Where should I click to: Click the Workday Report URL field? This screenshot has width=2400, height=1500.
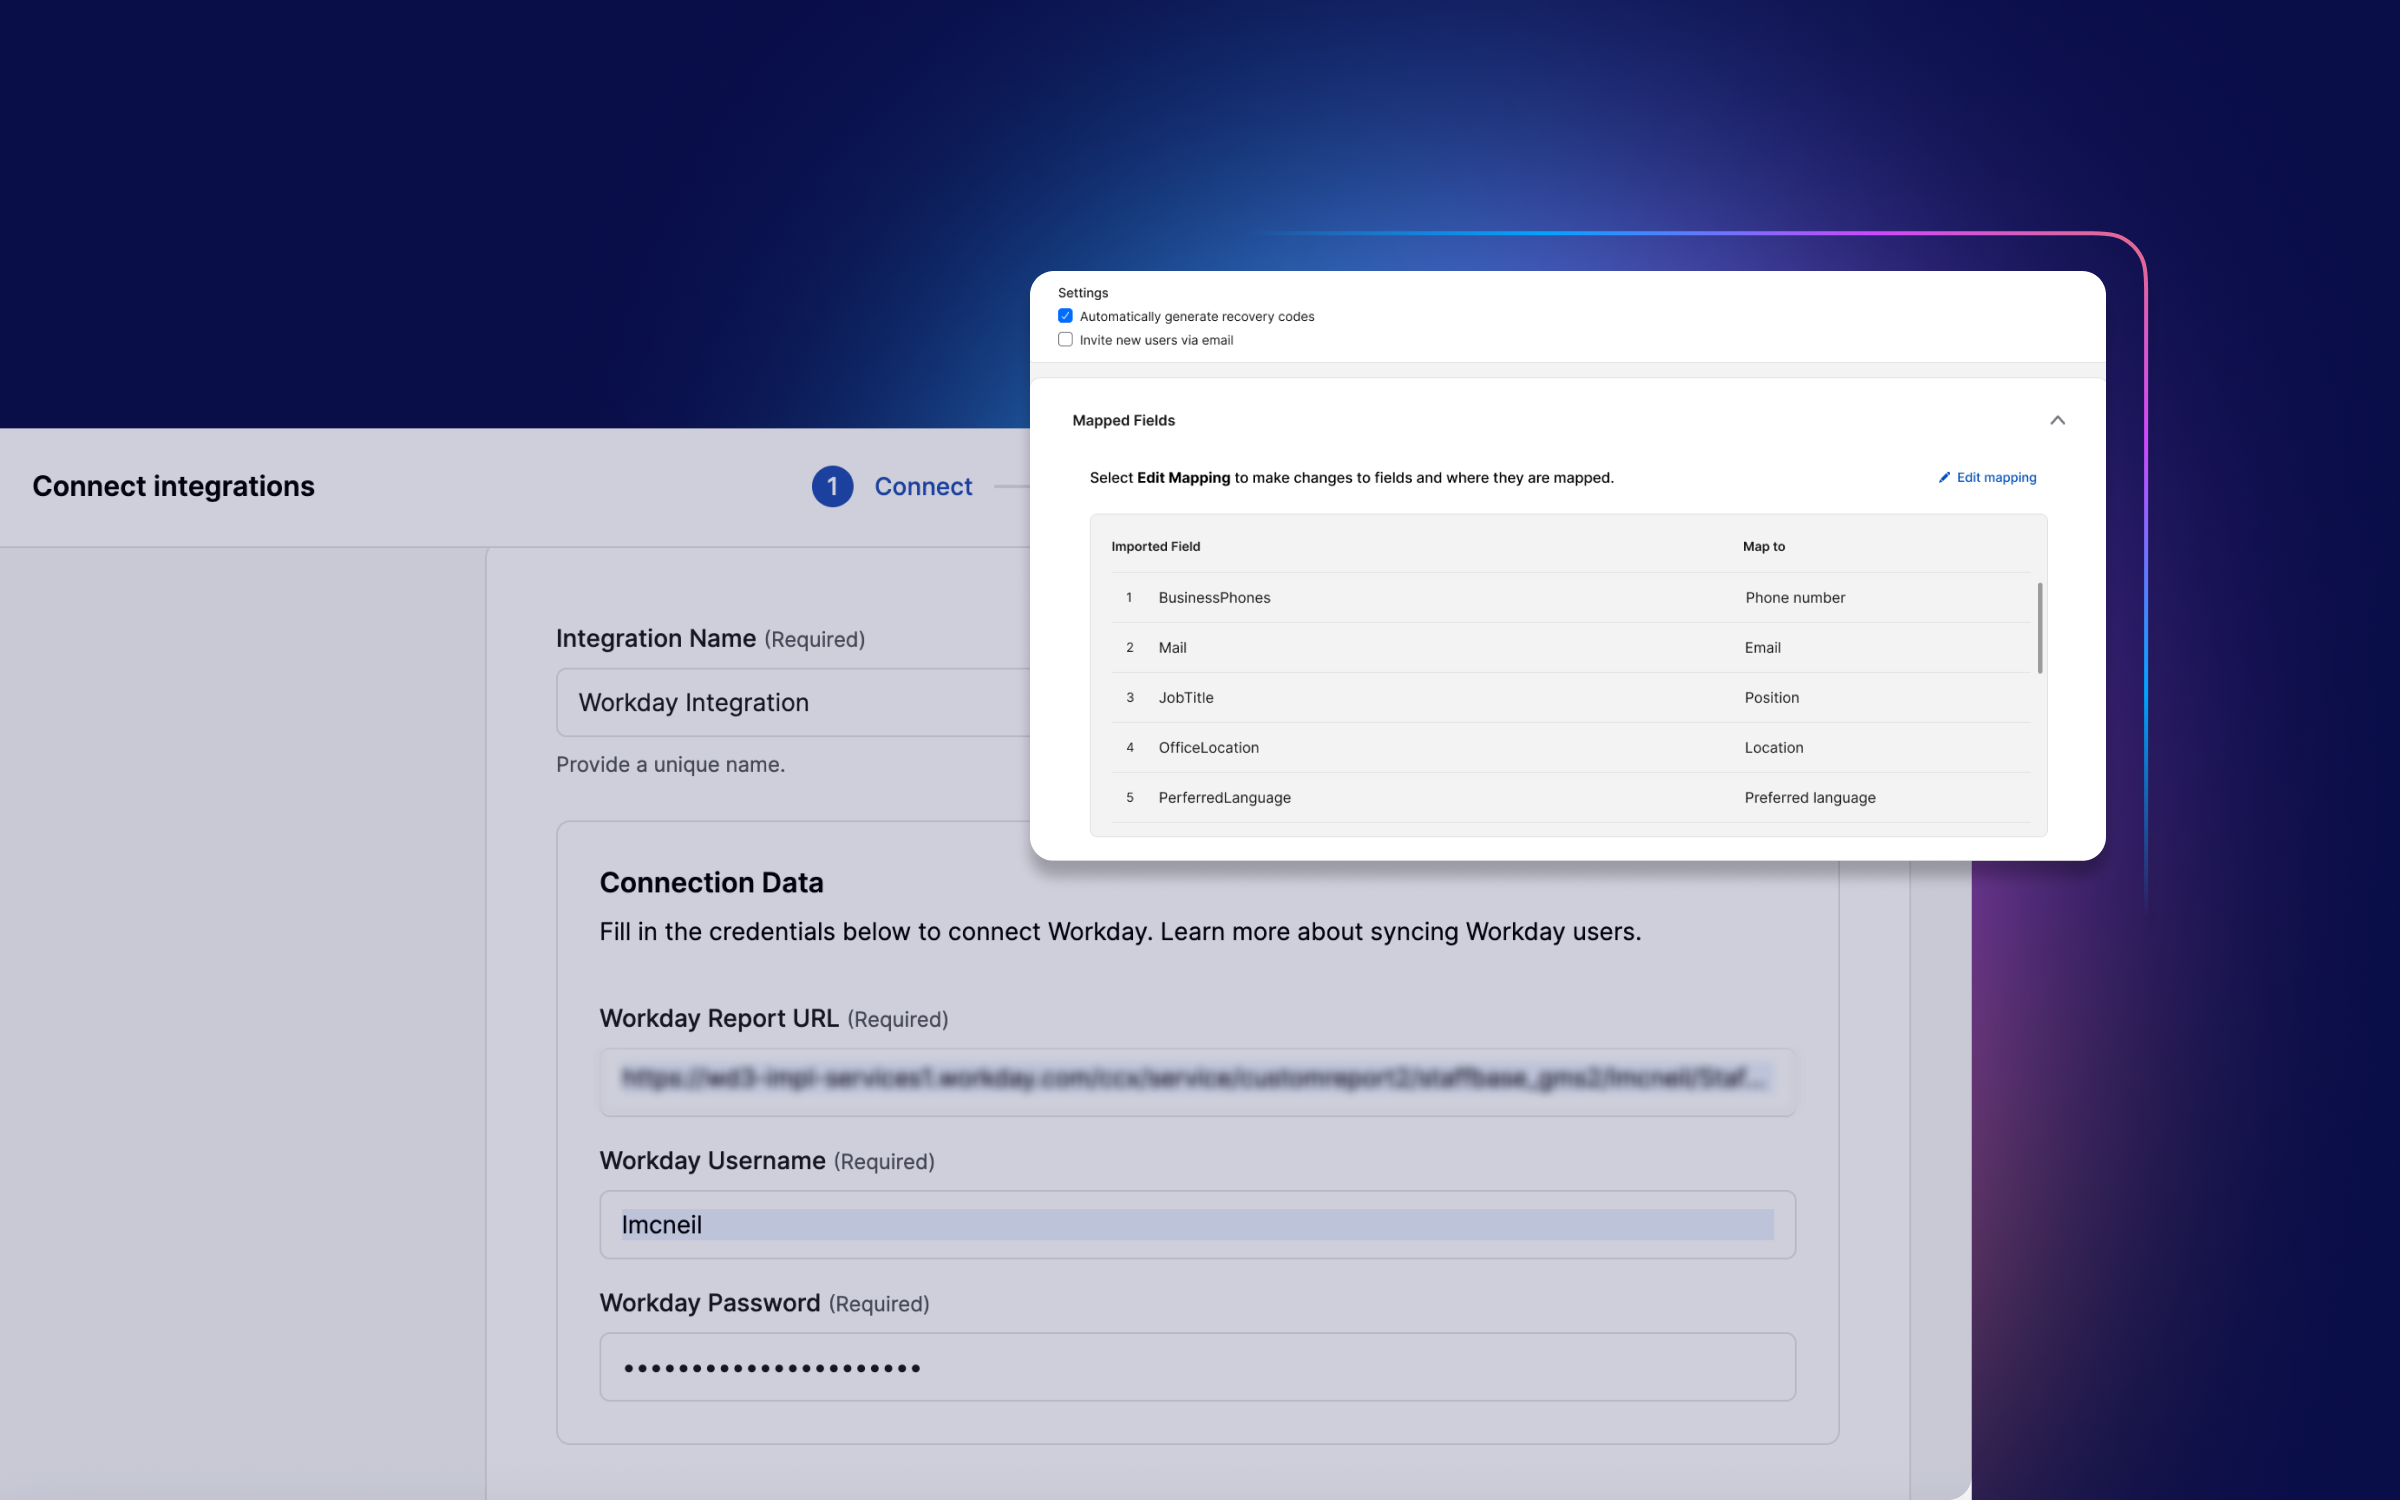1197,1081
